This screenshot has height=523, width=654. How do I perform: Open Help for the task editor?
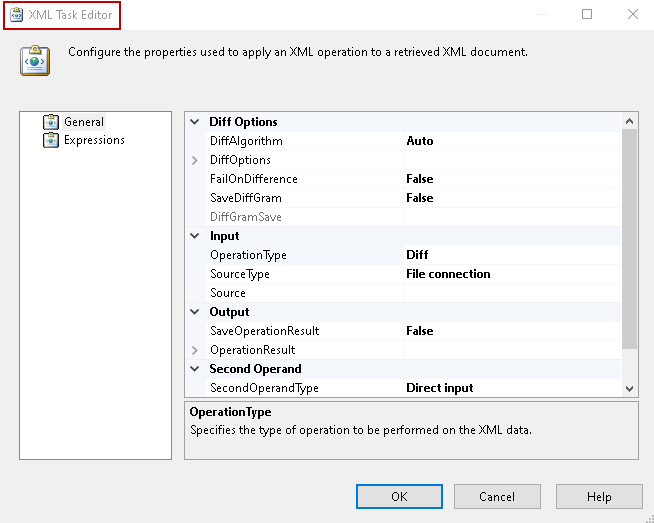(x=599, y=497)
